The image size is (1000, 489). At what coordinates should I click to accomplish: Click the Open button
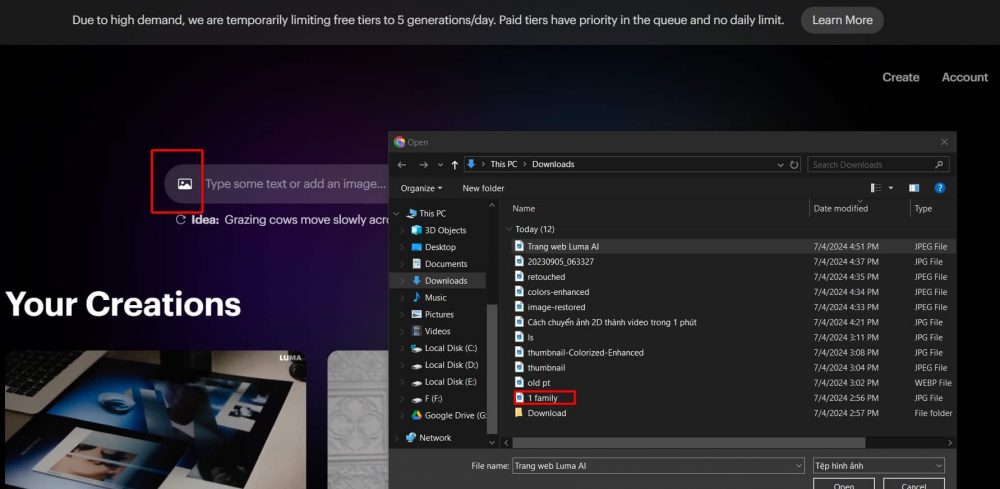click(x=844, y=484)
